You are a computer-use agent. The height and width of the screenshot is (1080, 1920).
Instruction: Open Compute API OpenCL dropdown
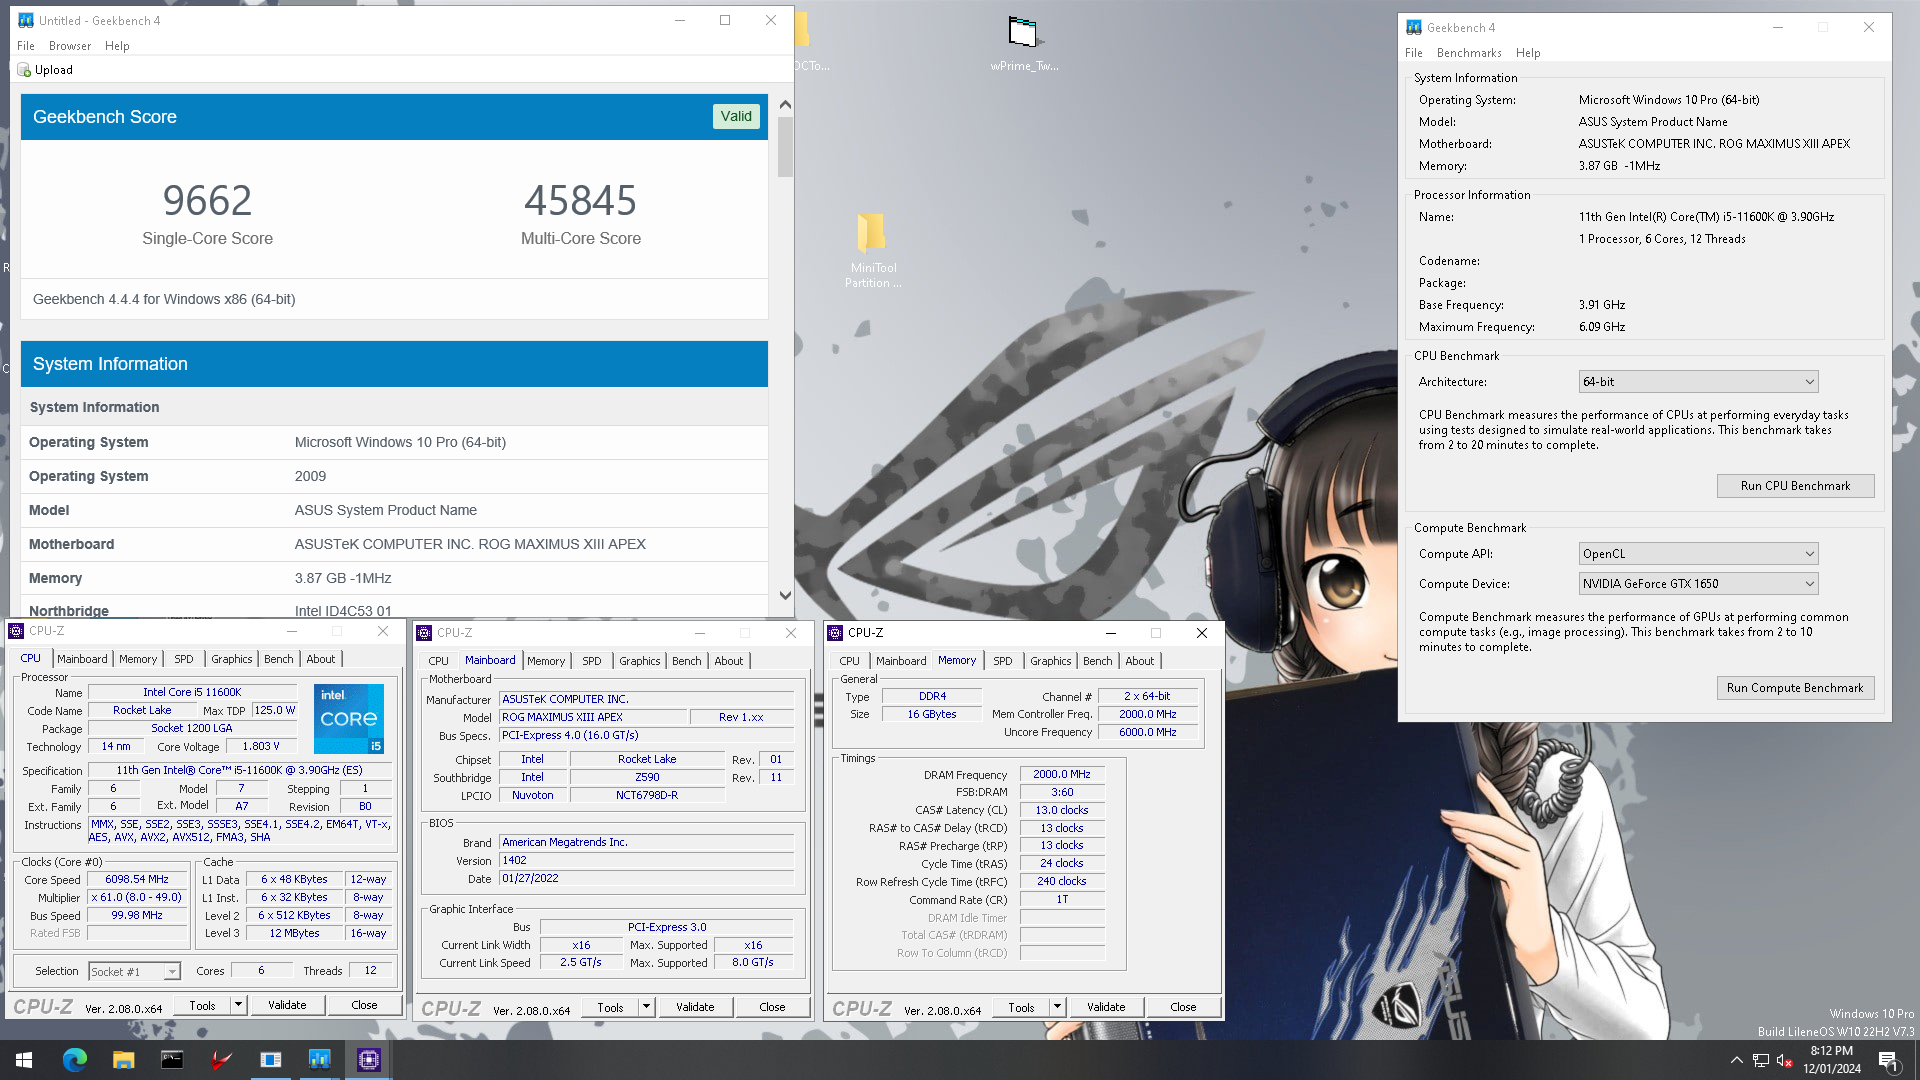pyautogui.click(x=1698, y=554)
